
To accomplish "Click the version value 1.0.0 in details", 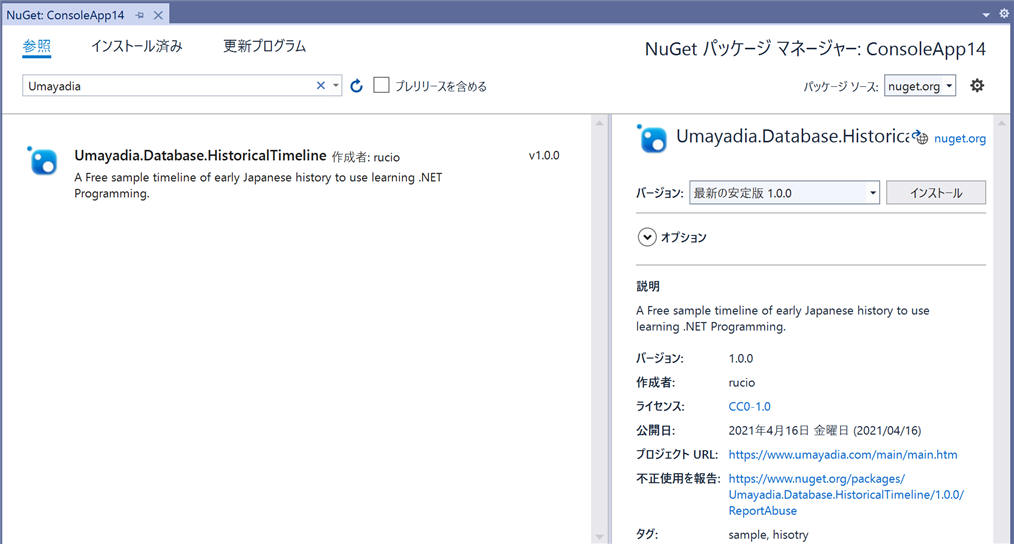I will (x=740, y=358).
